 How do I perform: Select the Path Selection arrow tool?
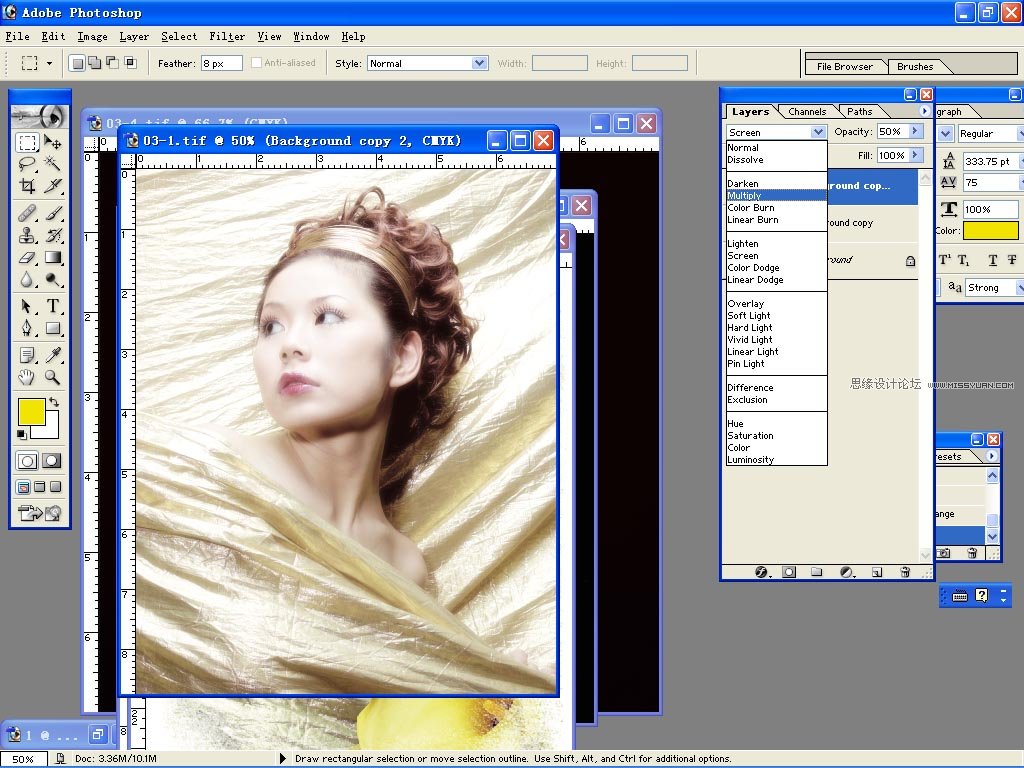pos(27,306)
